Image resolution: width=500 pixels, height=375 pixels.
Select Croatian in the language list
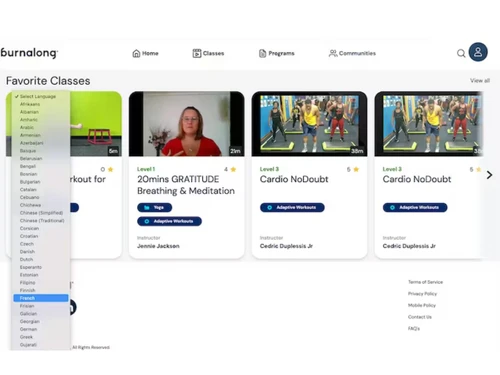(x=41, y=236)
